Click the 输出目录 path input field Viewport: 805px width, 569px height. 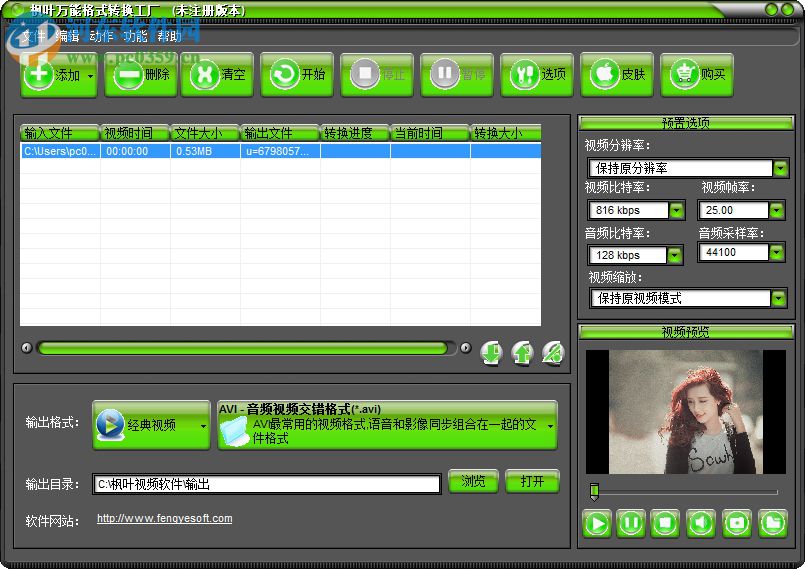[x=266, y=484]
